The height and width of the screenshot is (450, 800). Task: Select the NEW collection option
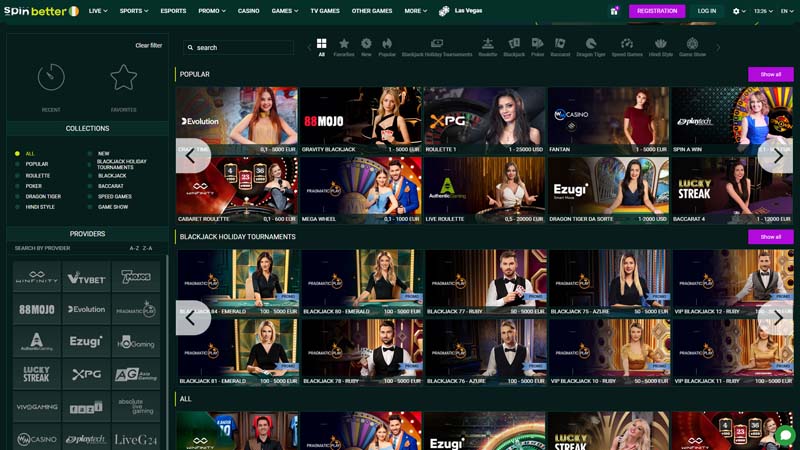click(x=98, y=154)
